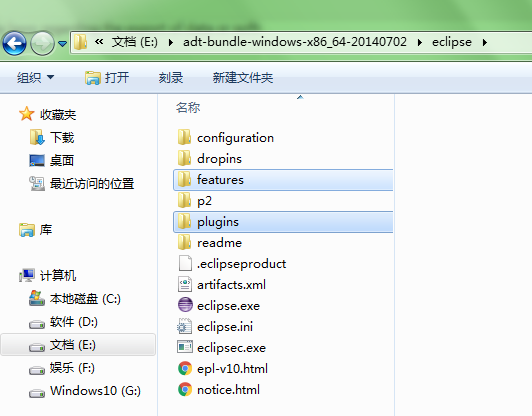Expand arrow after the adt-bundle path segment

pos(420,42)
